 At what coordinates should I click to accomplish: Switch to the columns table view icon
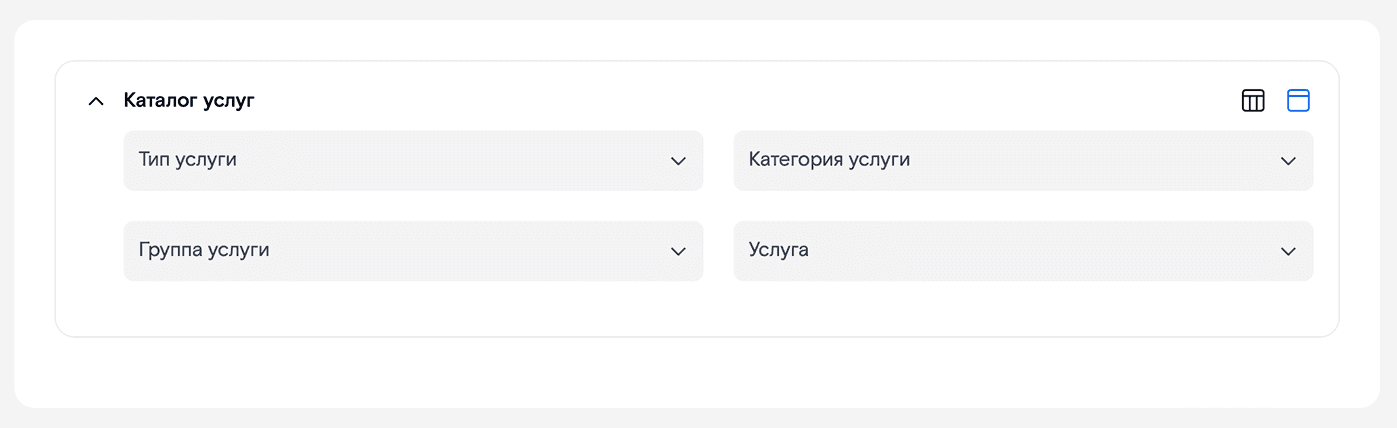pos(1253,101)
